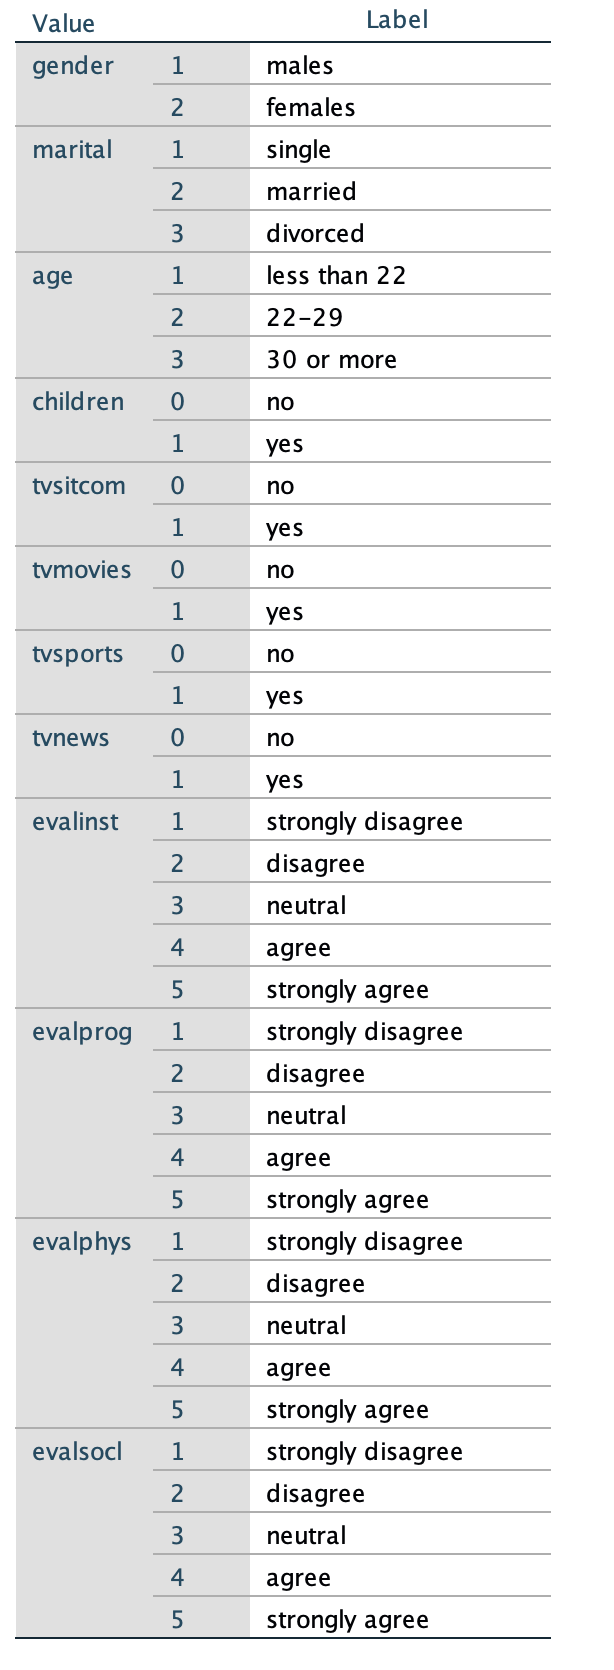
Task: Select the tvsports variable name
Action: pos(78,655)
